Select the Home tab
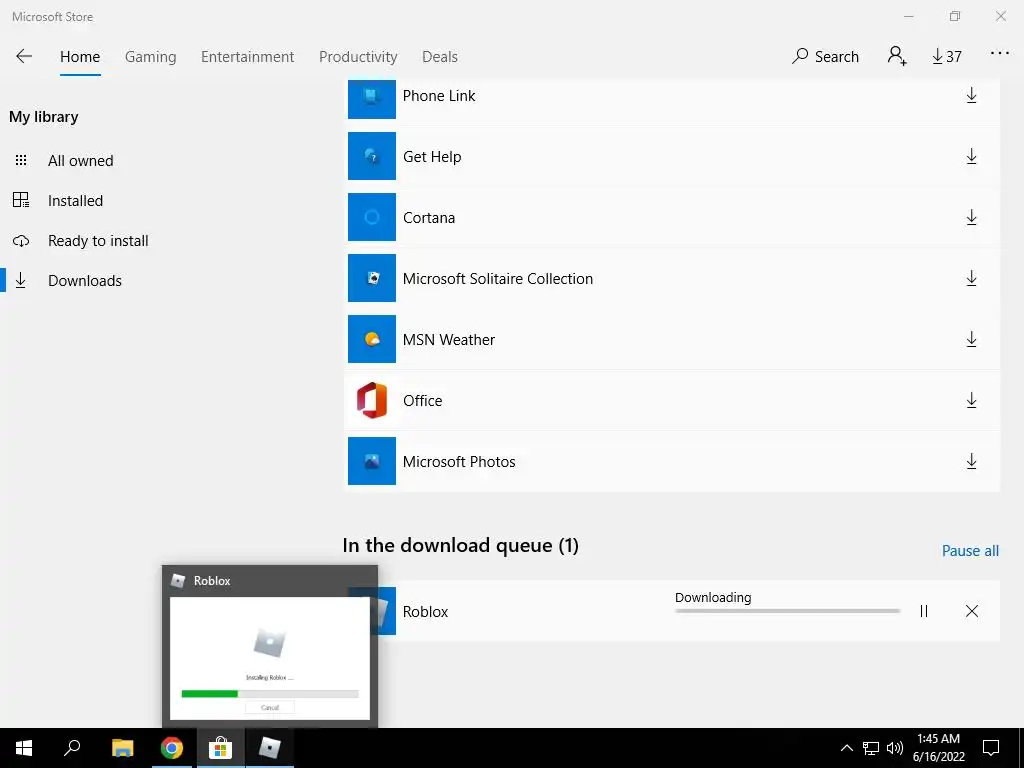The height and width of the screenshot is (768, 1024). click(80, 57)
